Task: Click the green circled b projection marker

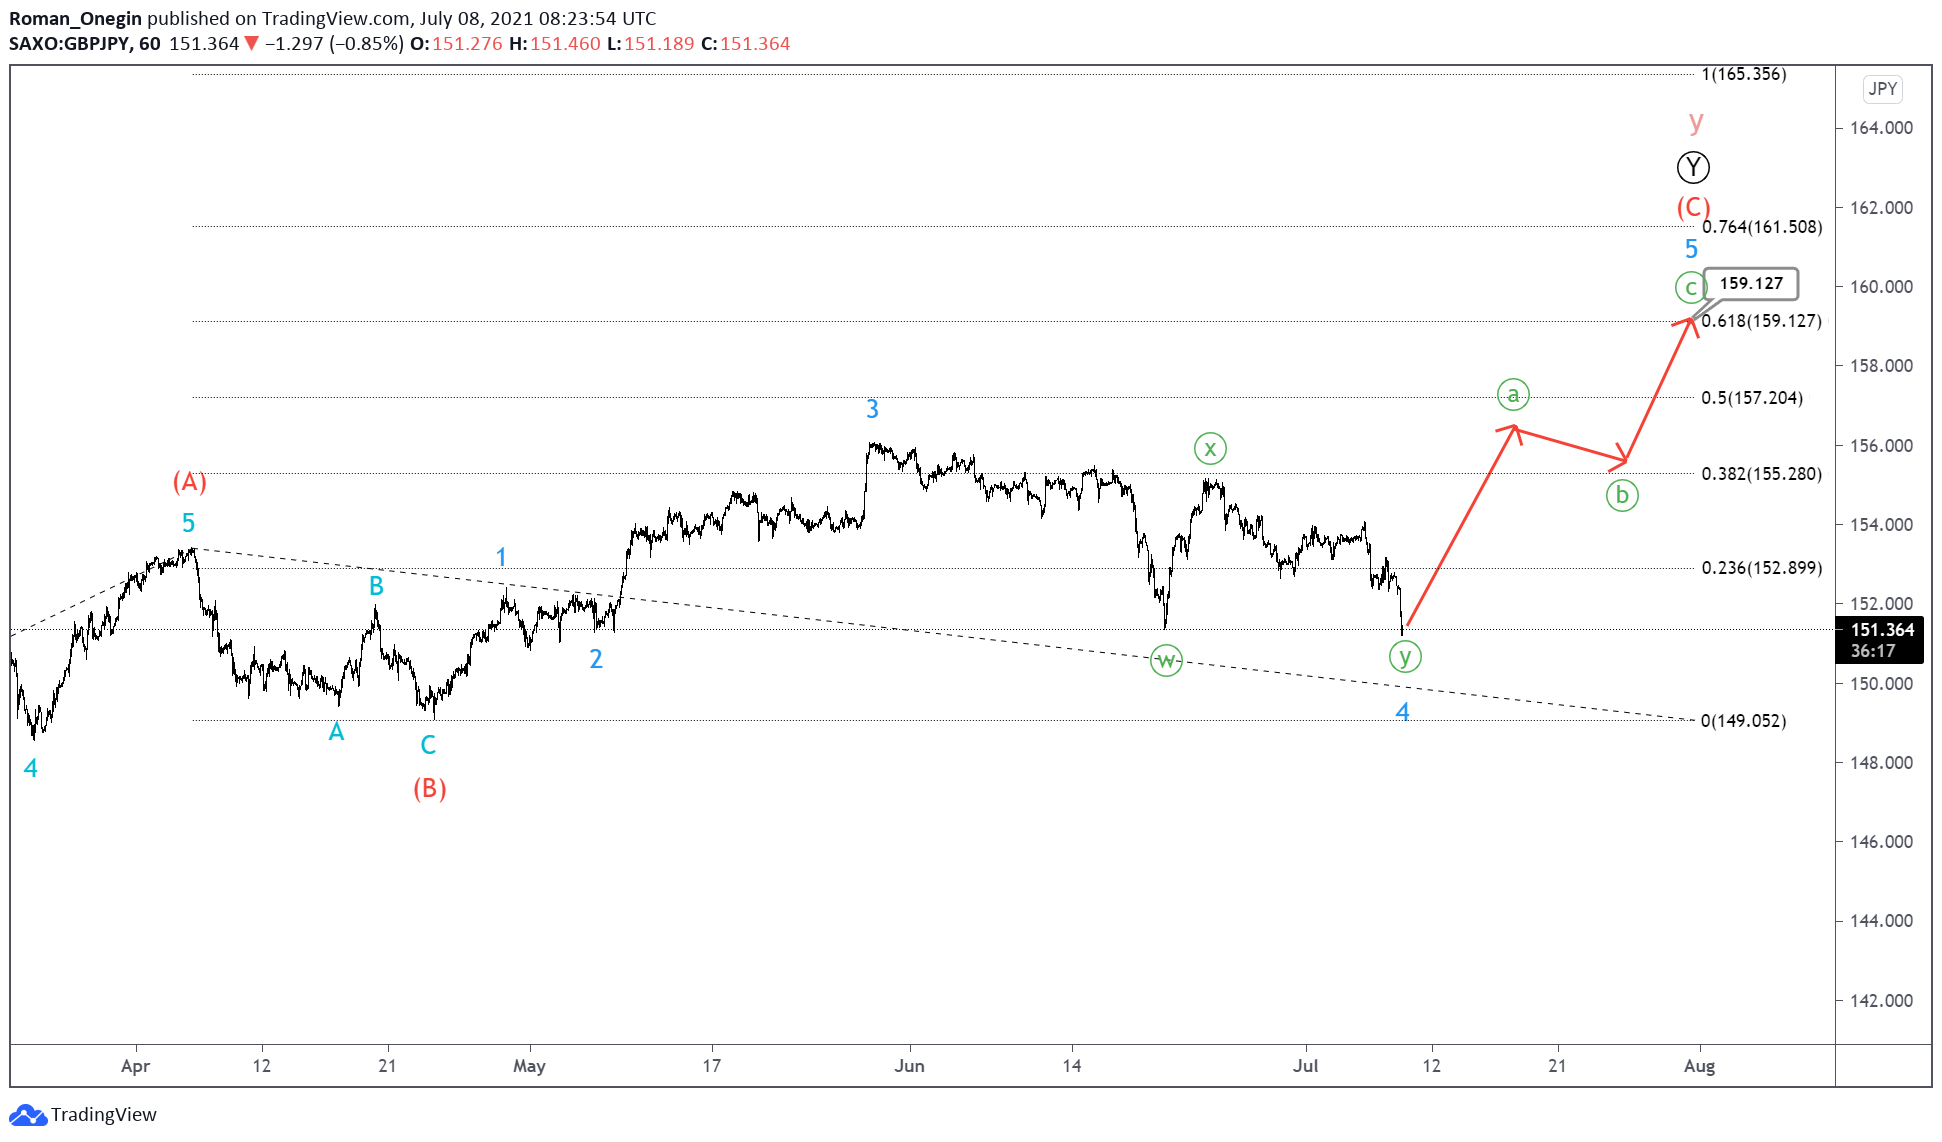Action: point(1622,495)
